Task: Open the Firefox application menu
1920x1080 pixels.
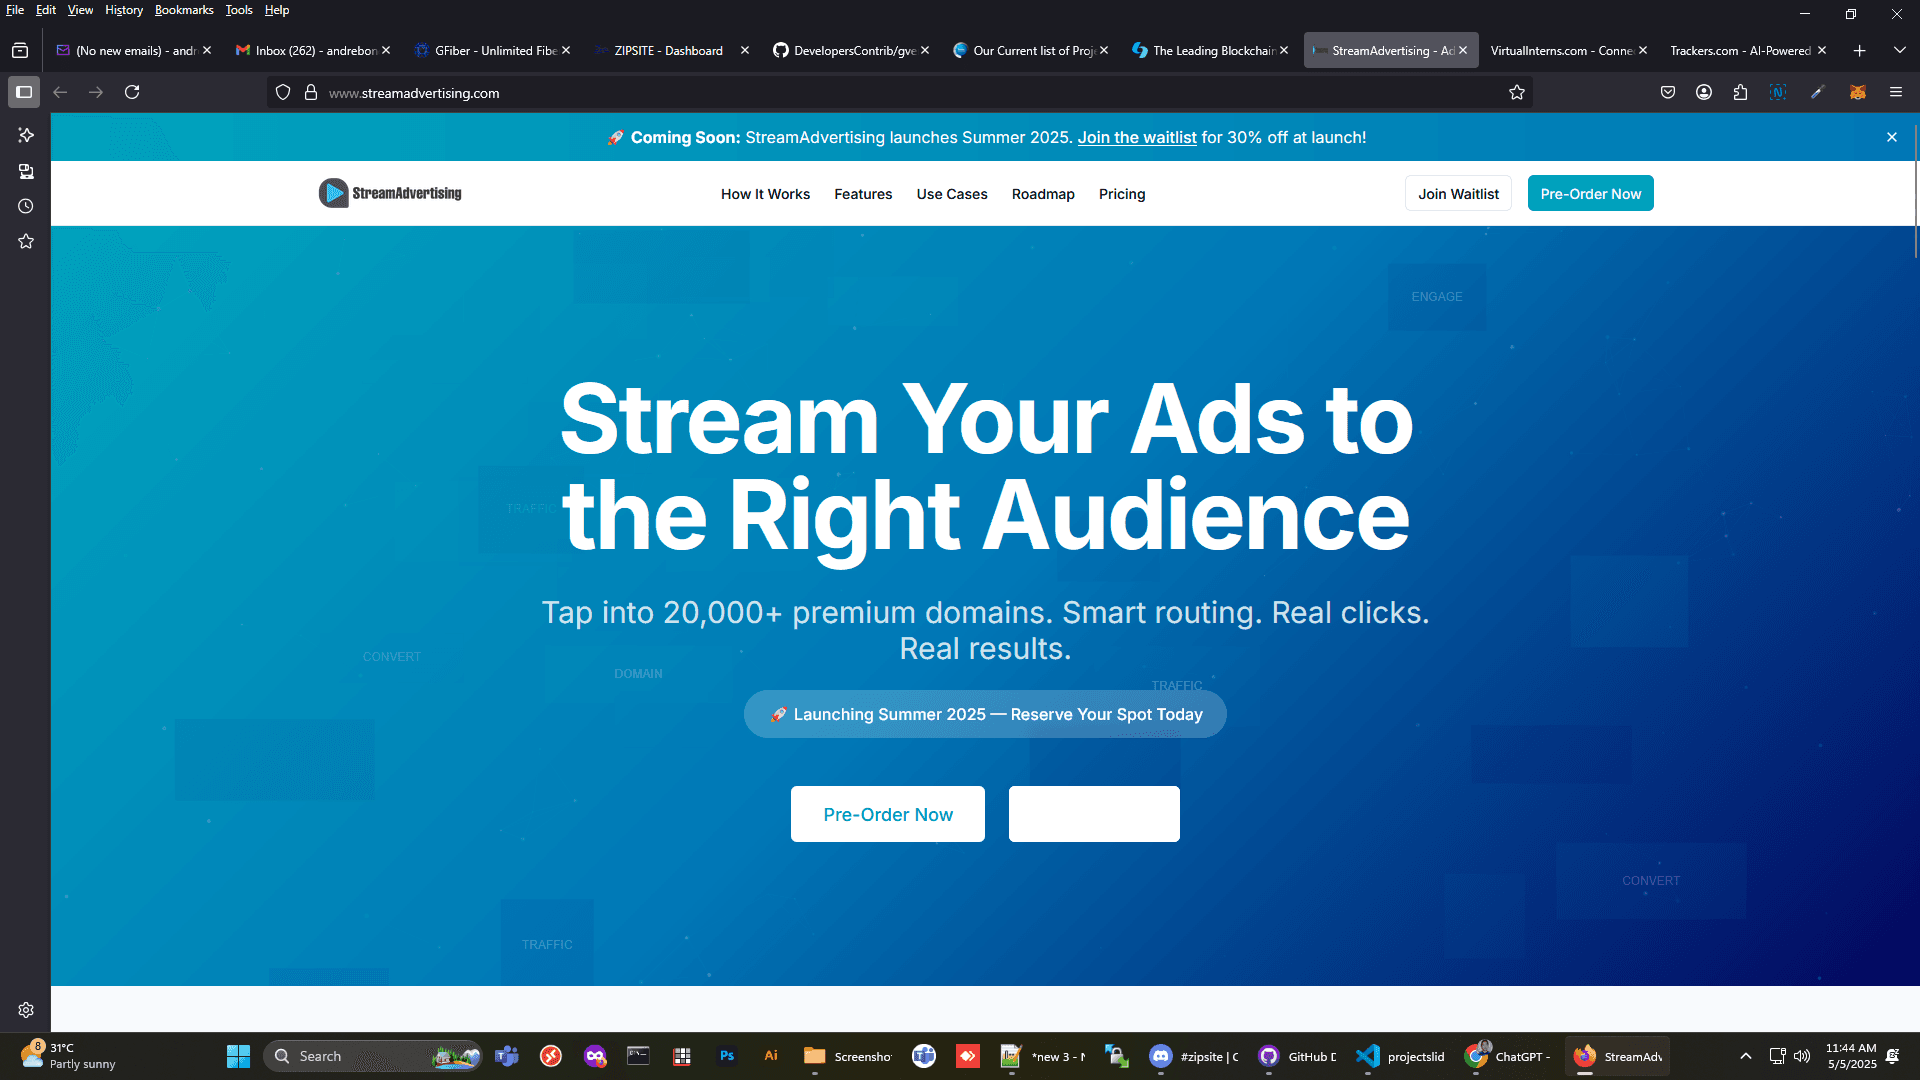Action: click(x=1896, y=92)
